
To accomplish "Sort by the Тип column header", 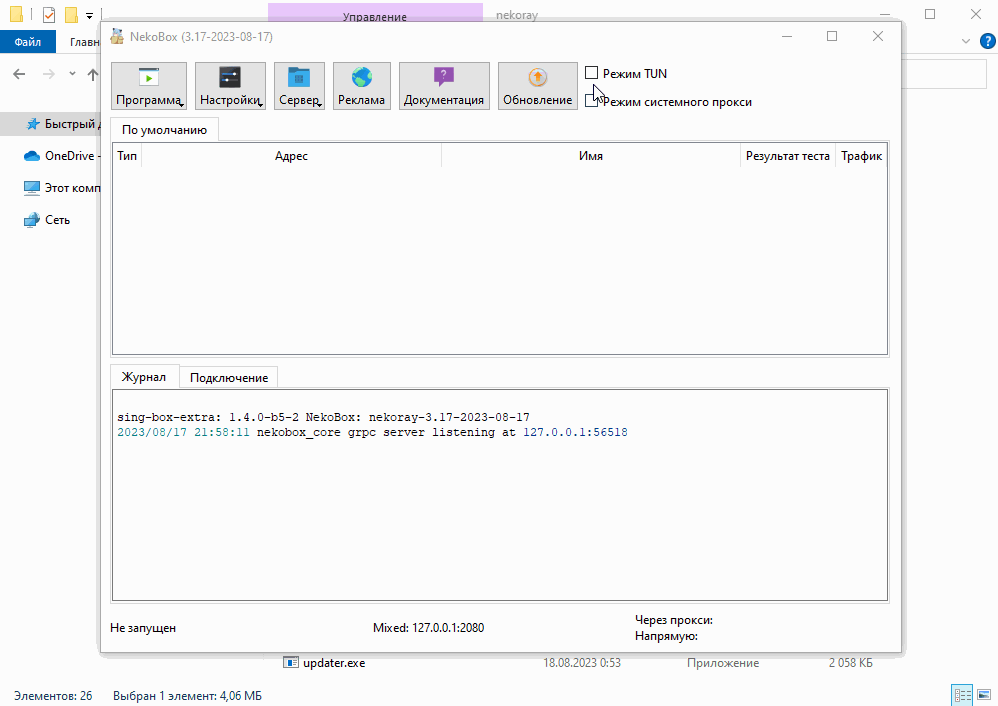I will [x=127, y=156].
